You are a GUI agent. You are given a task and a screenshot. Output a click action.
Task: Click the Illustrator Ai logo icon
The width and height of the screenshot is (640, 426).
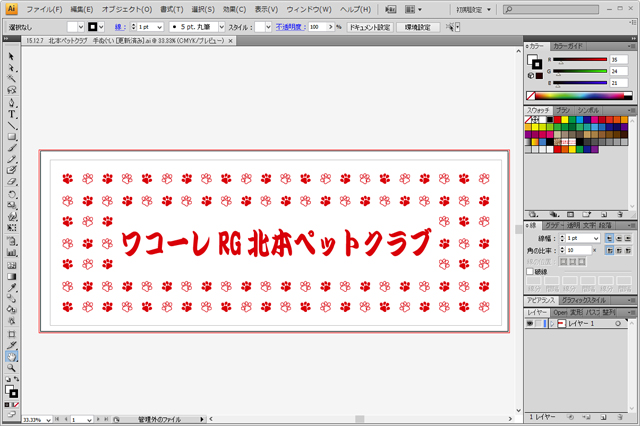[x=12, y=9]
